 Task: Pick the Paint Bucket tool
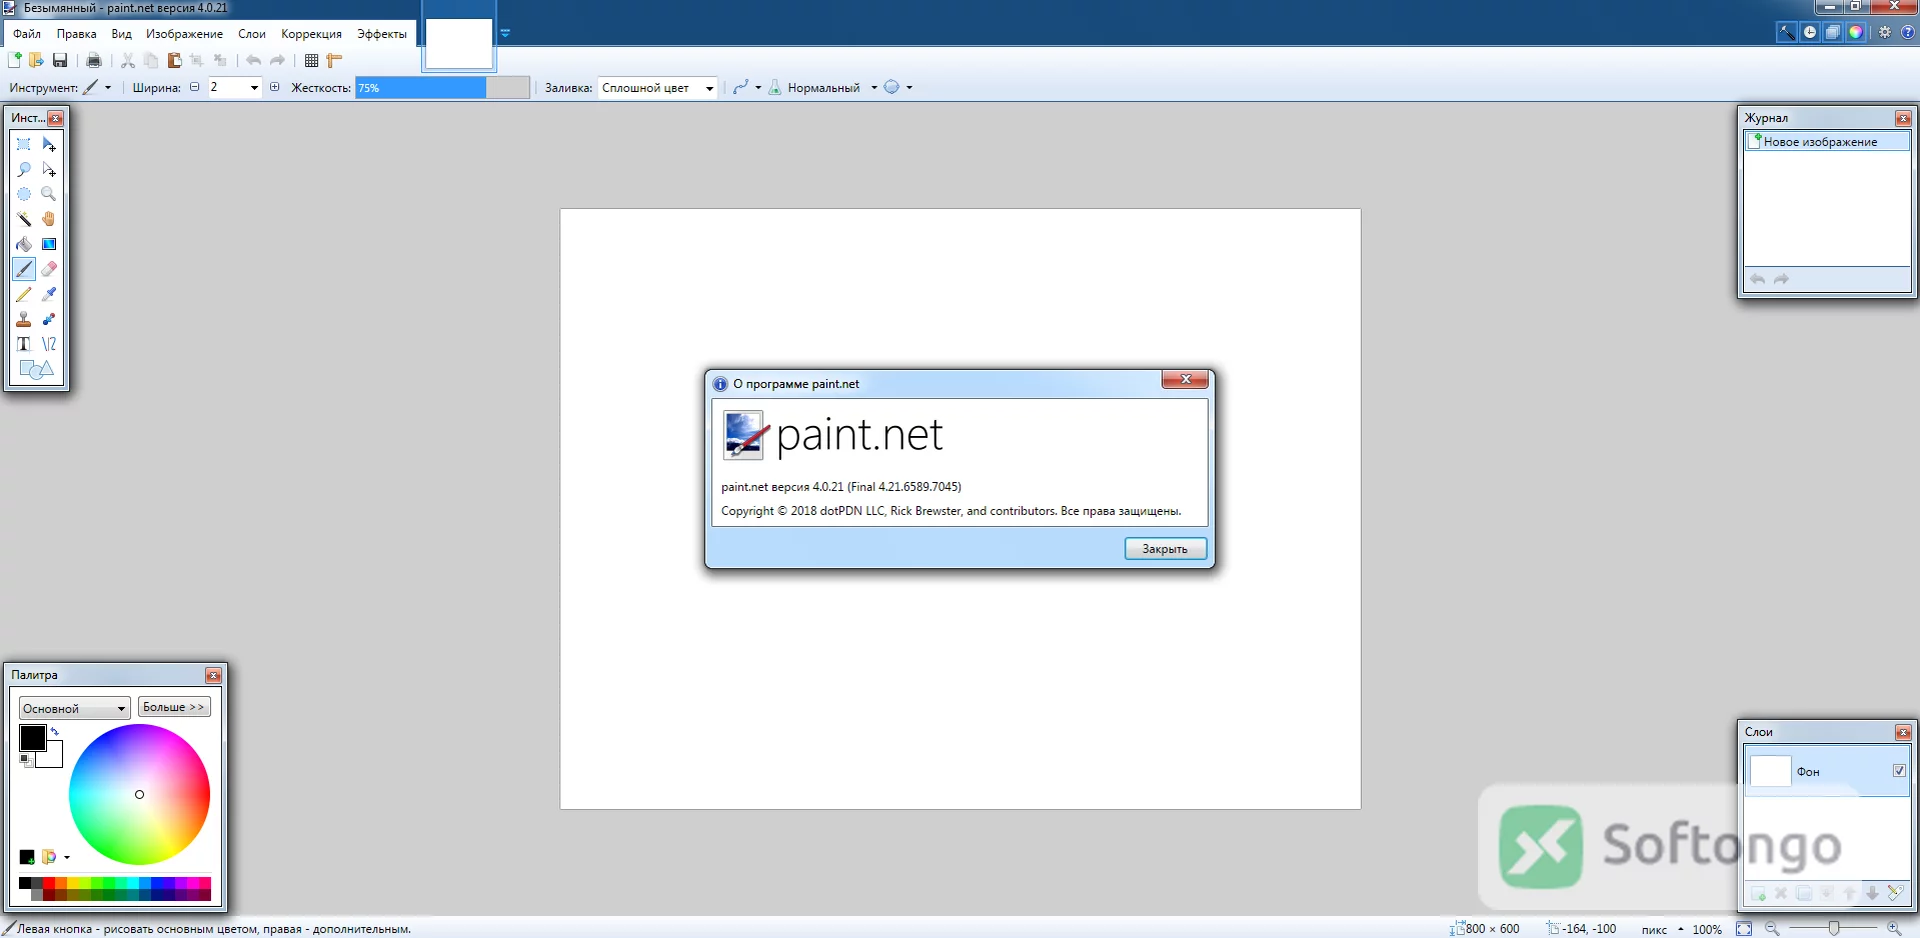(x=24, y=245)
